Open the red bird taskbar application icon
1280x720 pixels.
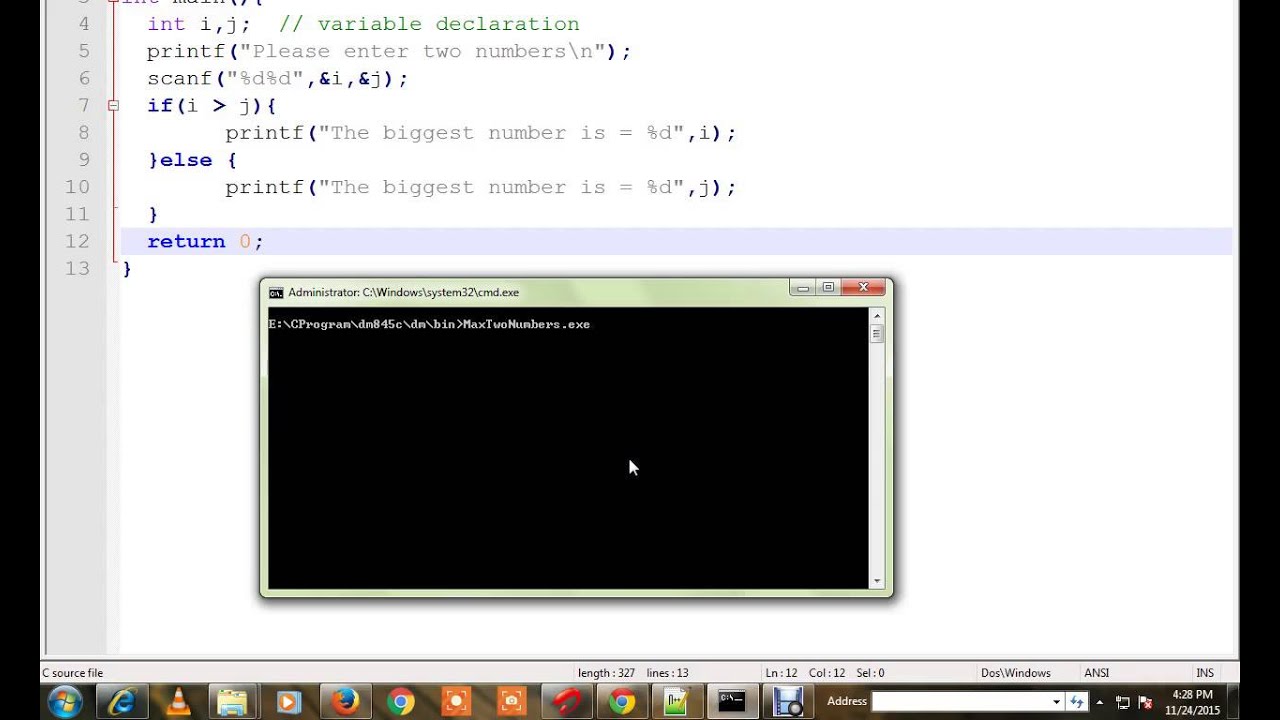[x=567, y=701]
